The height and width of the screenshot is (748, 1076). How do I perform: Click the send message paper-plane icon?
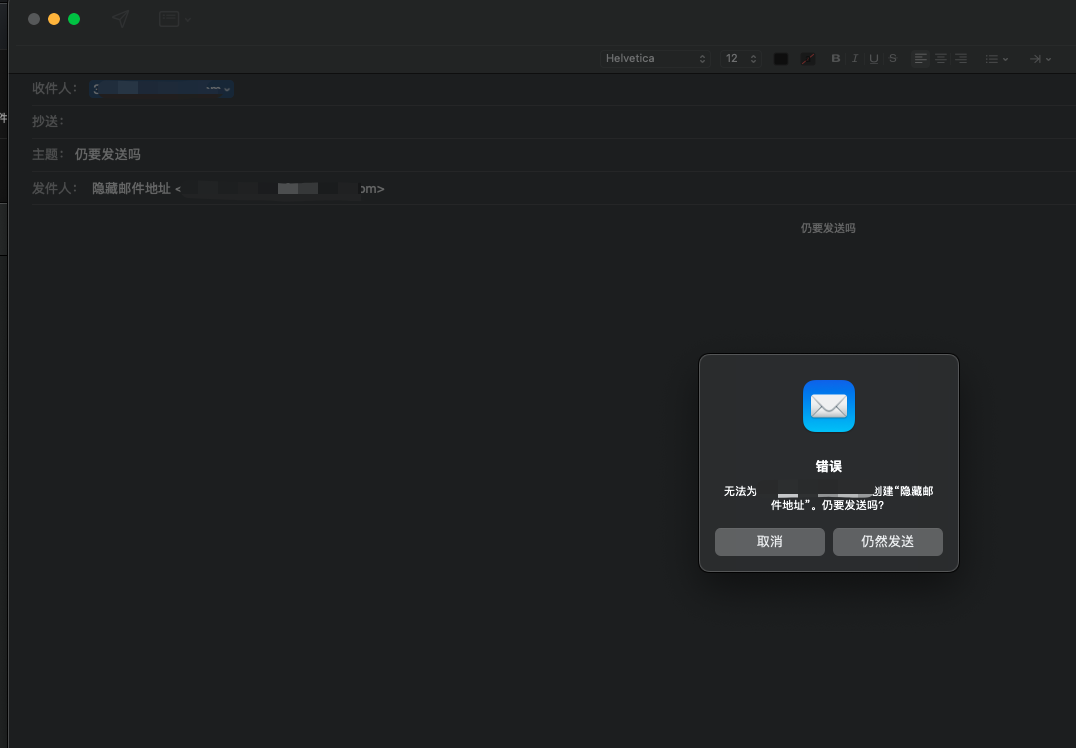[121, 19]
